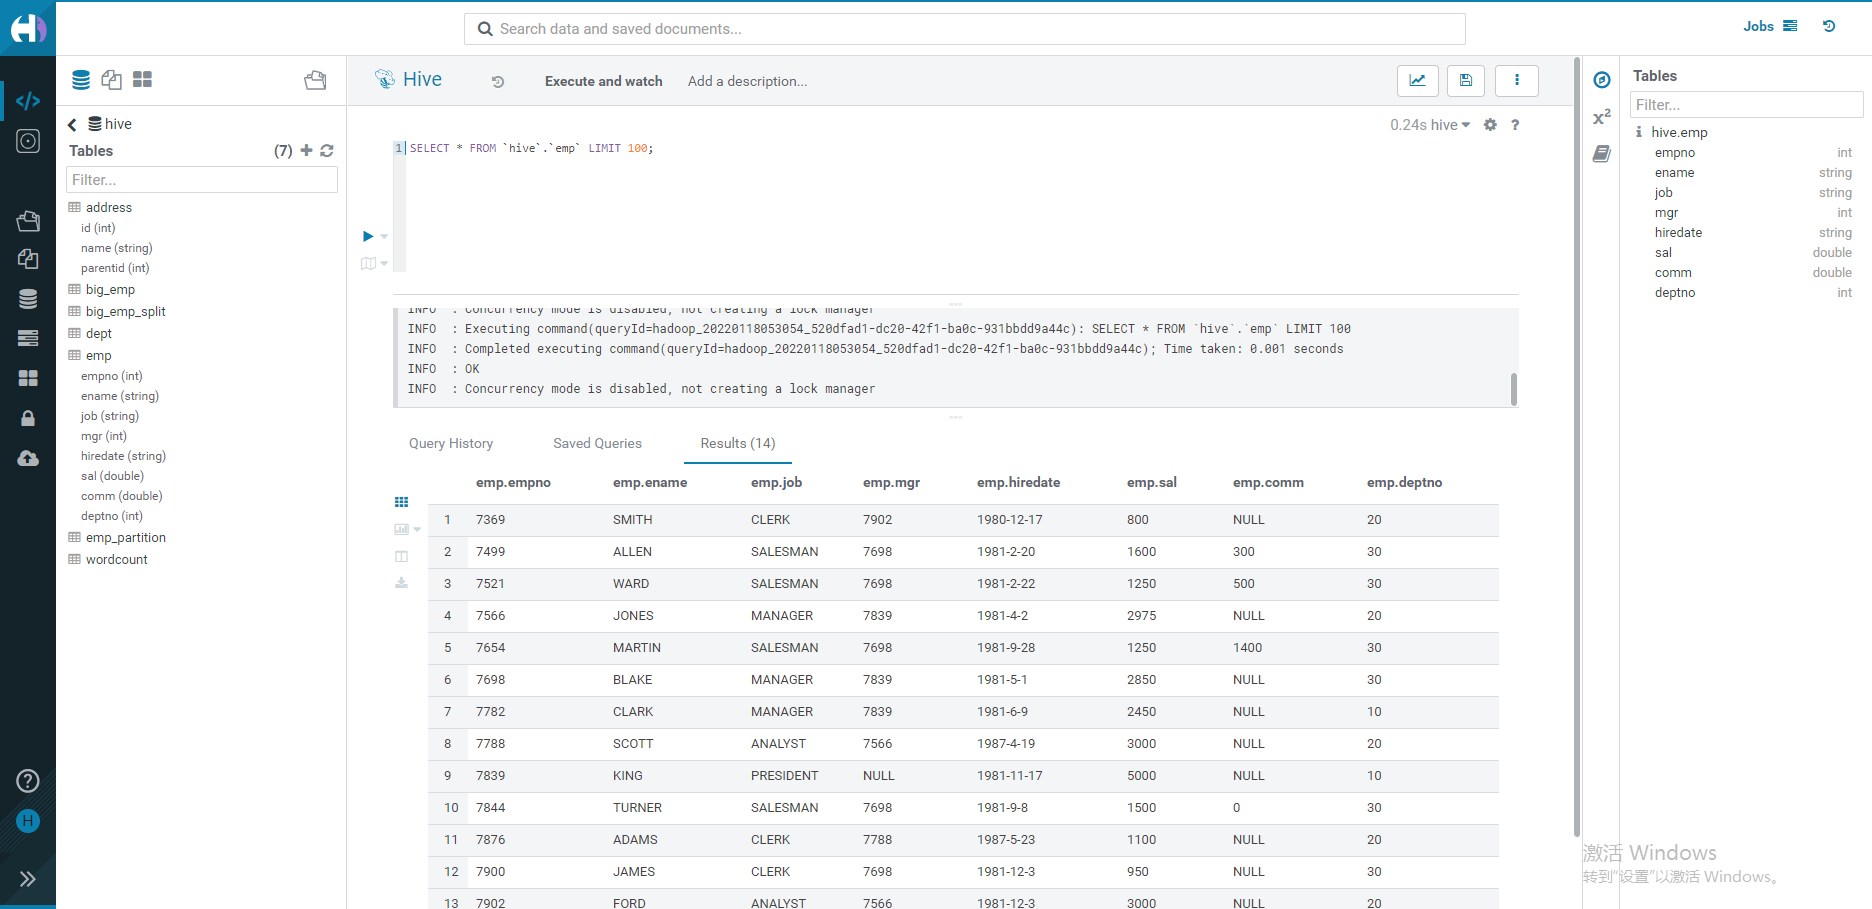Open the Assistant compass icon in right panel
Image resolution: width=1872 pixels, height=909 pixels.
tap(1602, 80)
